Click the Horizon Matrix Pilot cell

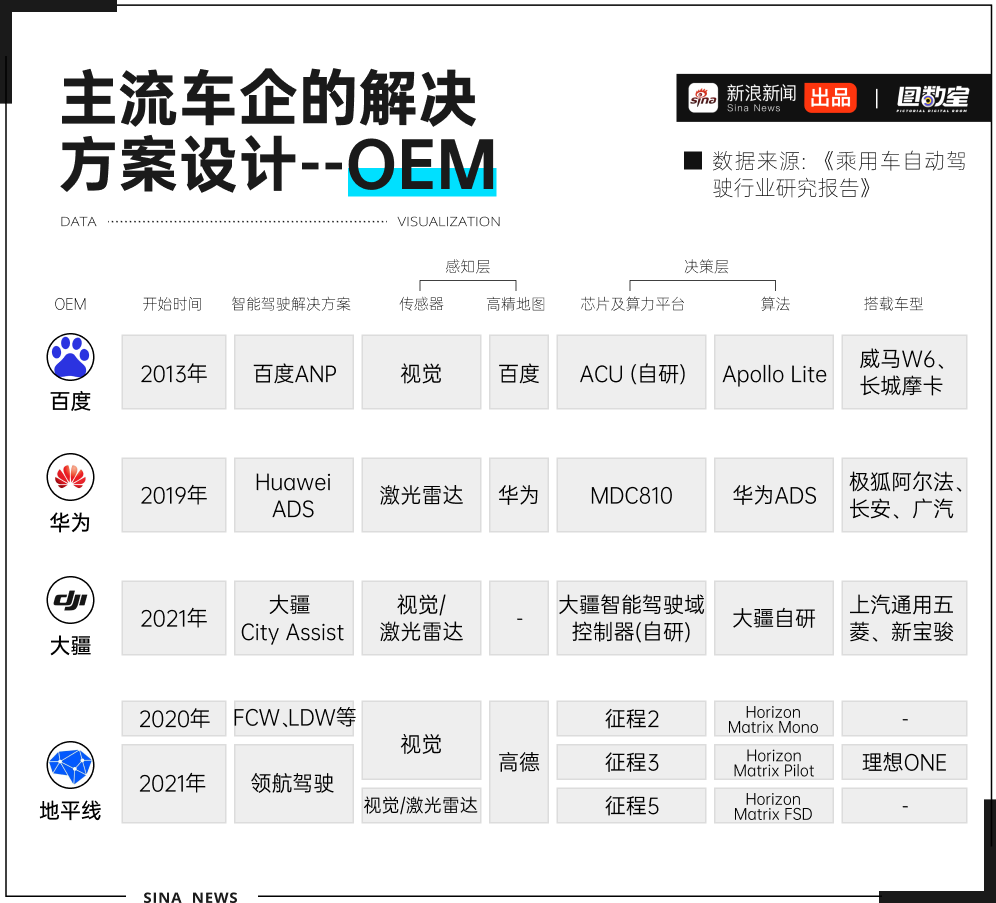pos(774,762)
